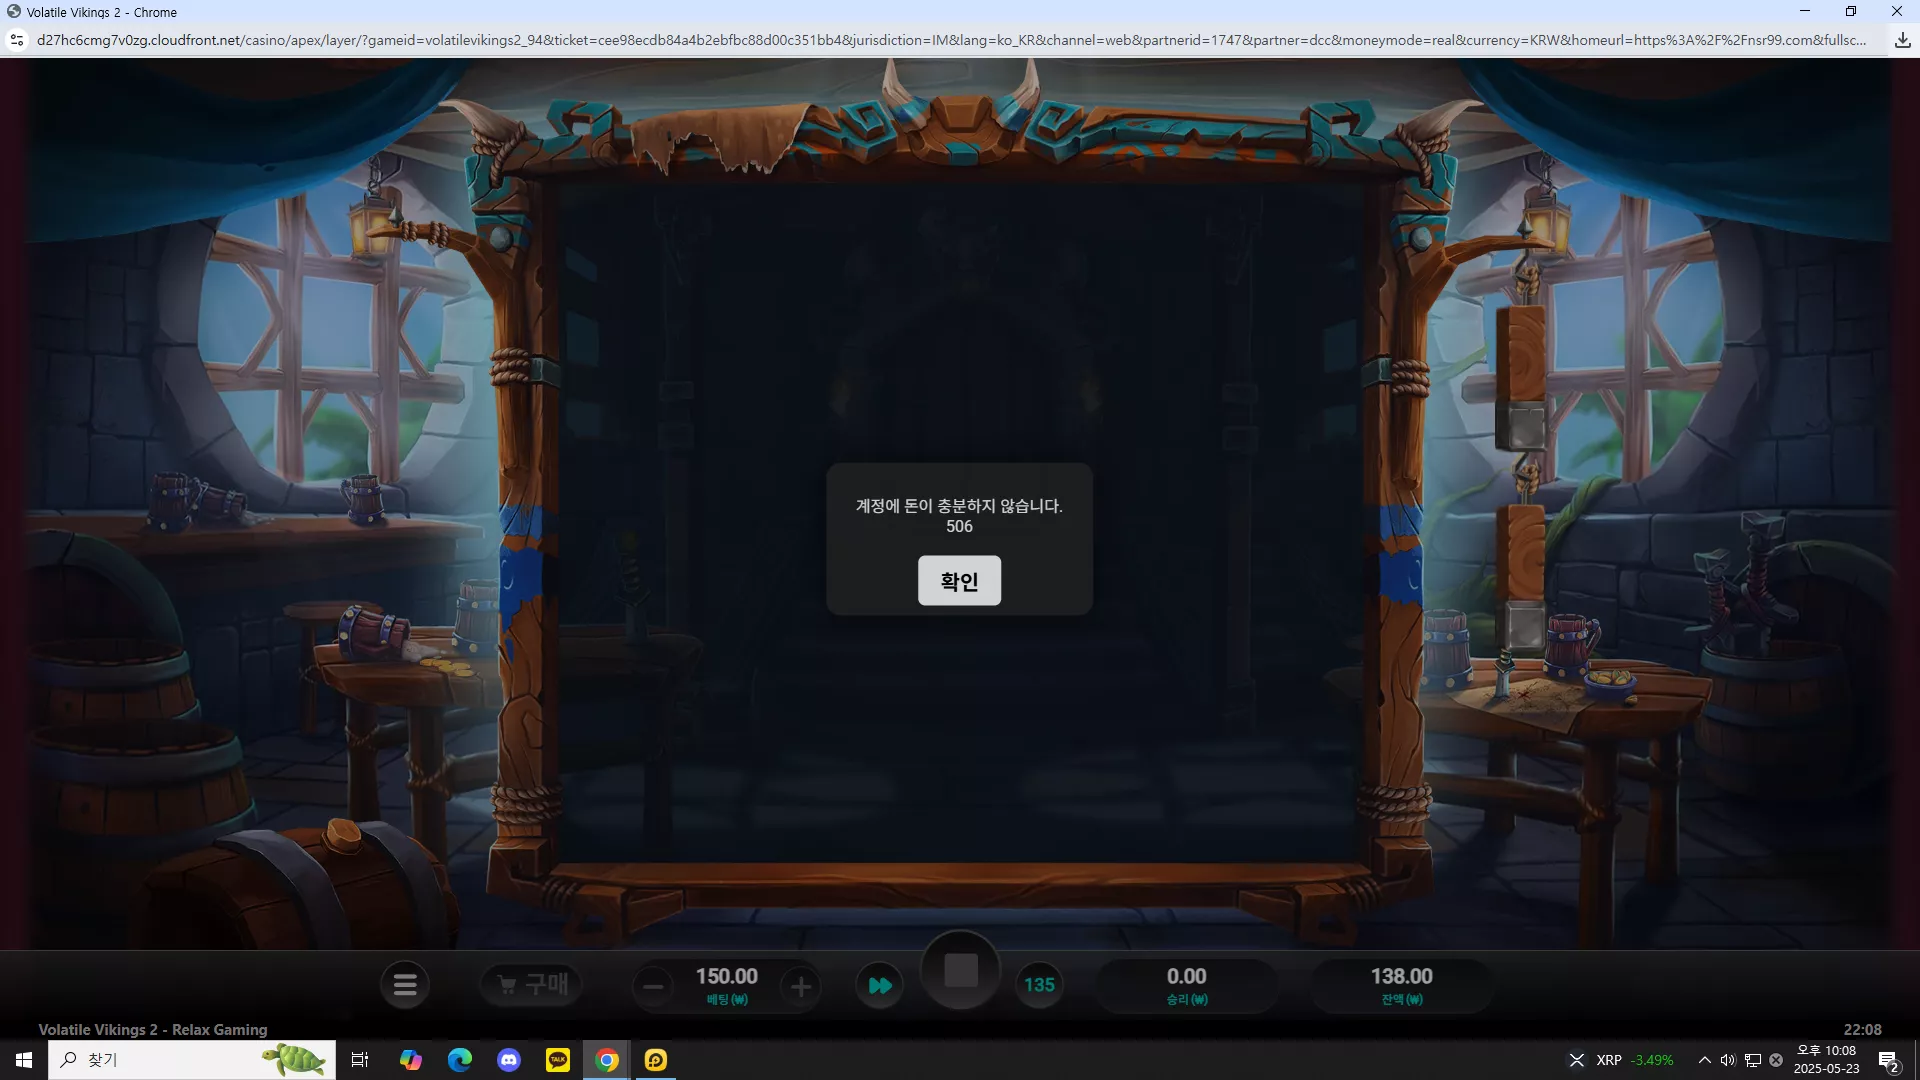Open the notification center icon

1889,1061
